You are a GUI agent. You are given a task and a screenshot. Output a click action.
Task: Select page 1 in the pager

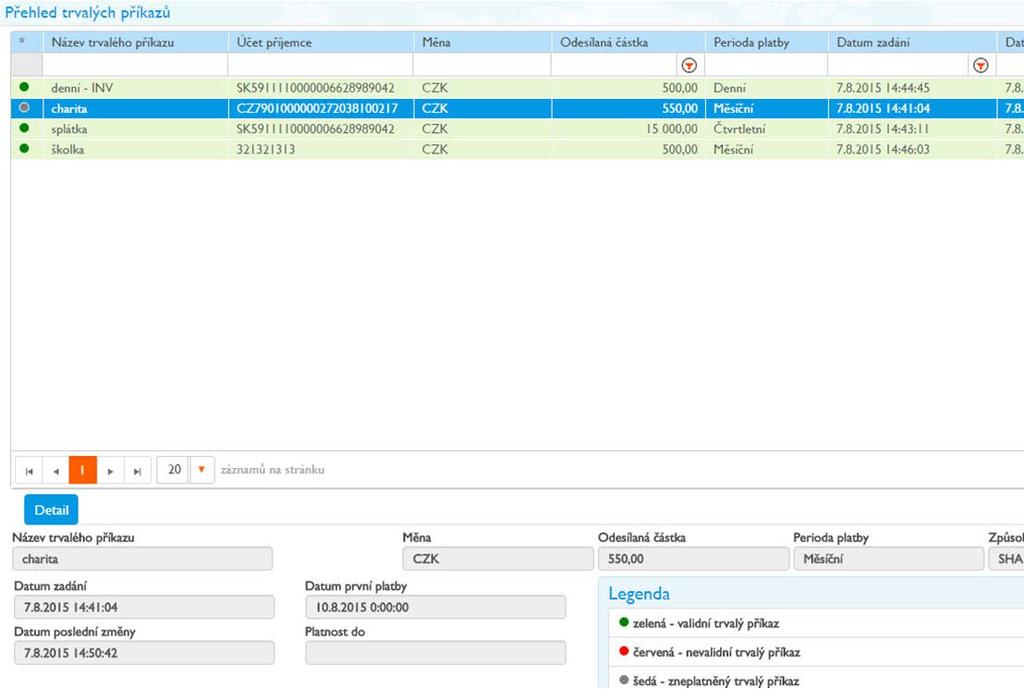point(83,470)
